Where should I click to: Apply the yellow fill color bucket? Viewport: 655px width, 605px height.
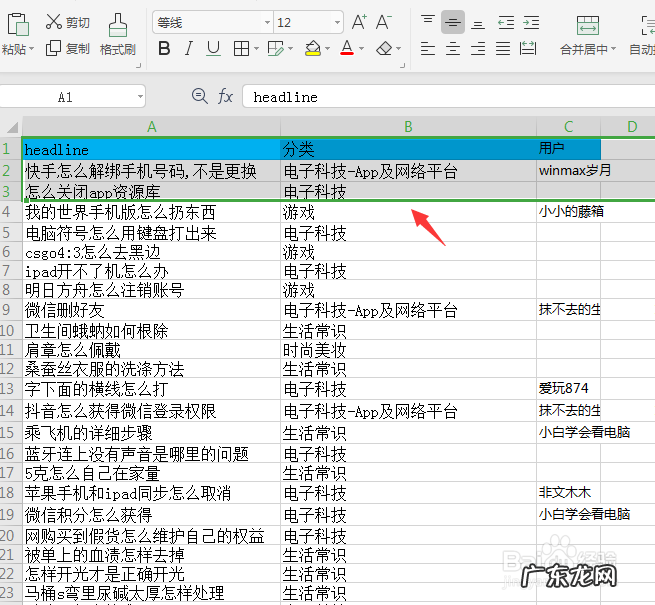tap(312, 48)
